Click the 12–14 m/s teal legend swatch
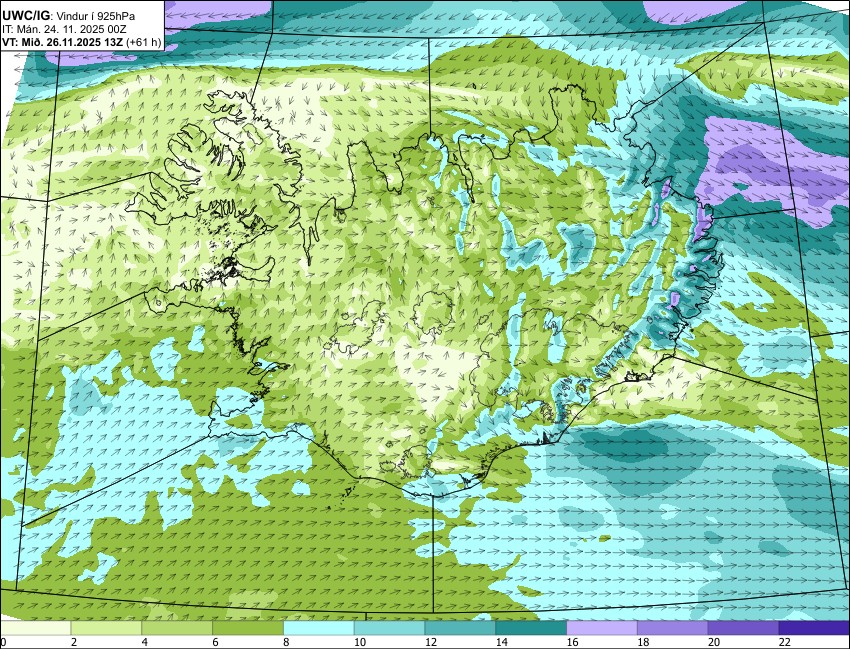This screenshot has height=649, width=850. tap(460, 628)
